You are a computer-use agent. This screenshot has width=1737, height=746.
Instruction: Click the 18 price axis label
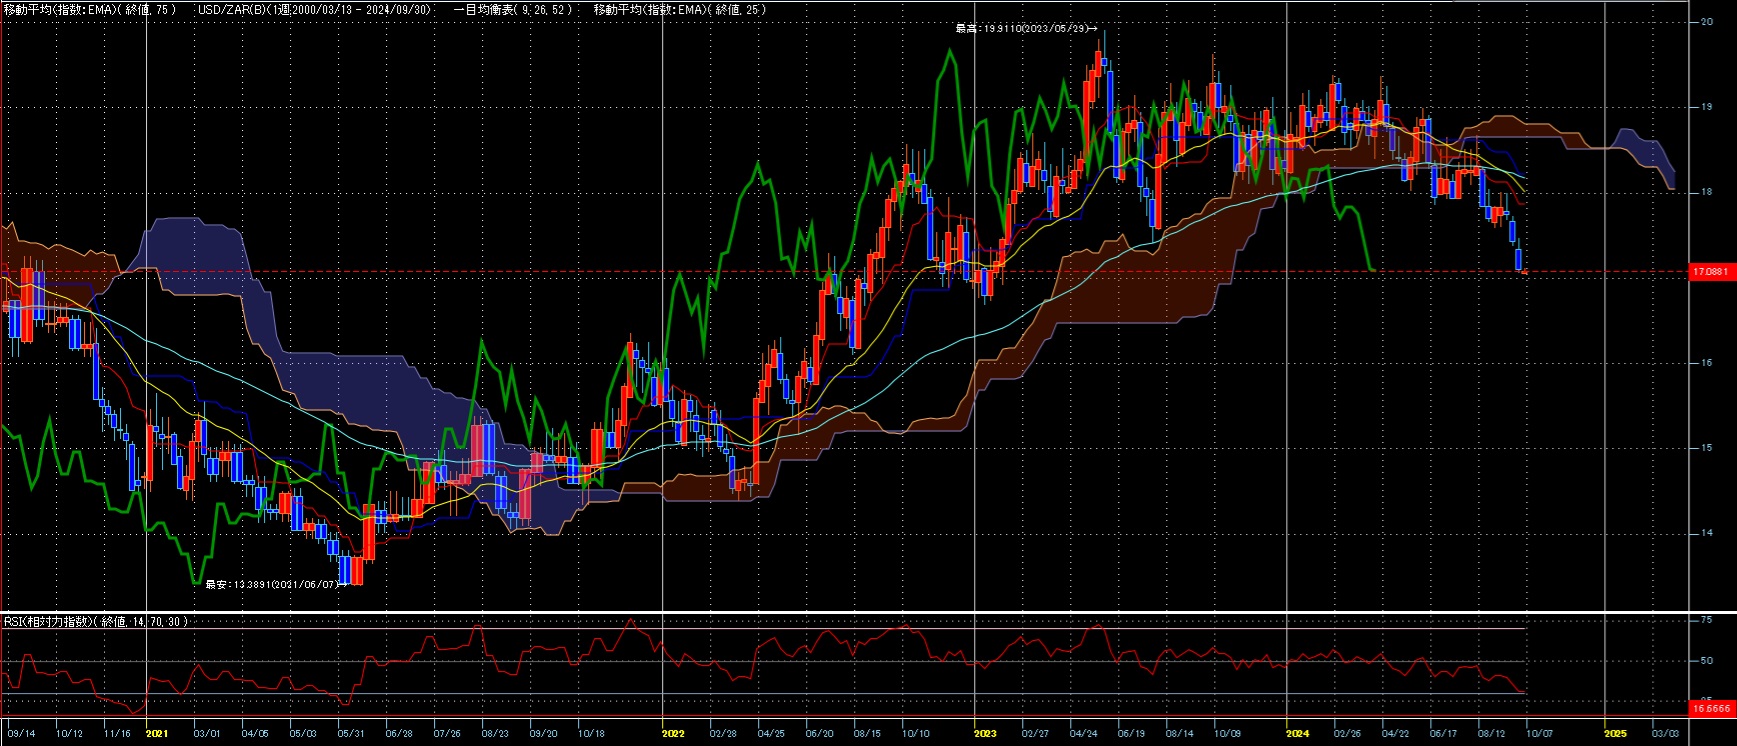[1707, 192]
